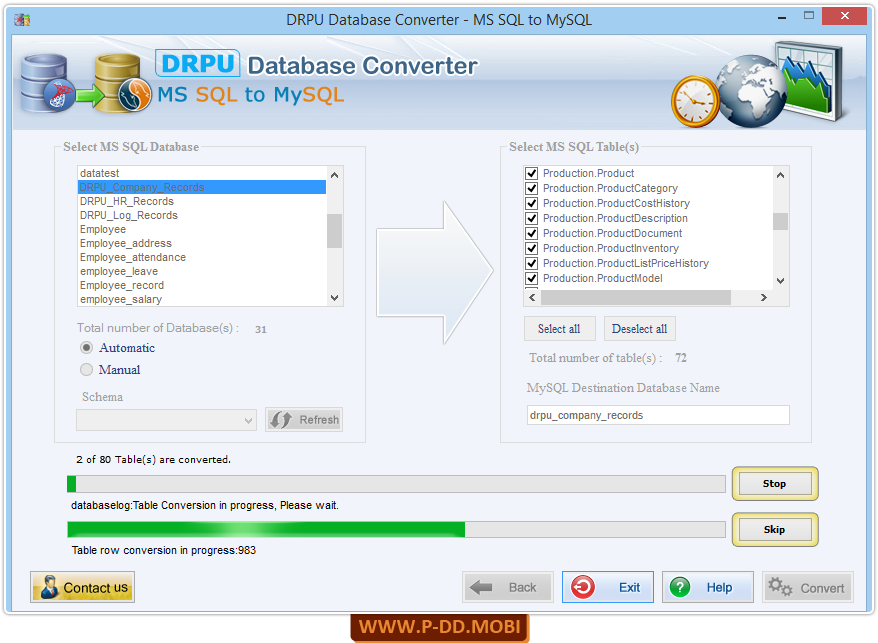878x643 pixels.
Task: Uncheck Production.ProductCostHistory table
Action: click(x=531, y=203)
